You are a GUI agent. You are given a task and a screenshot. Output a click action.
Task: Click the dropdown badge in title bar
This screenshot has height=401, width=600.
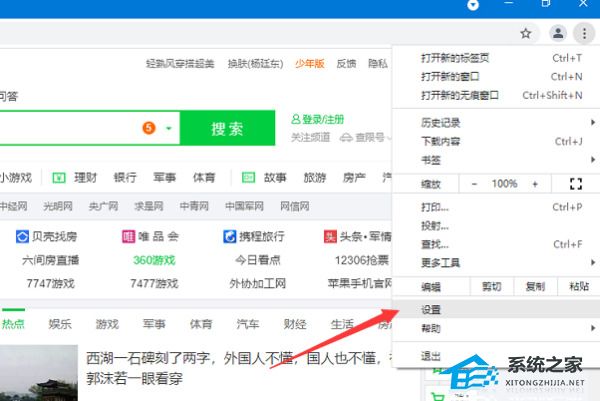coord(473,5)
